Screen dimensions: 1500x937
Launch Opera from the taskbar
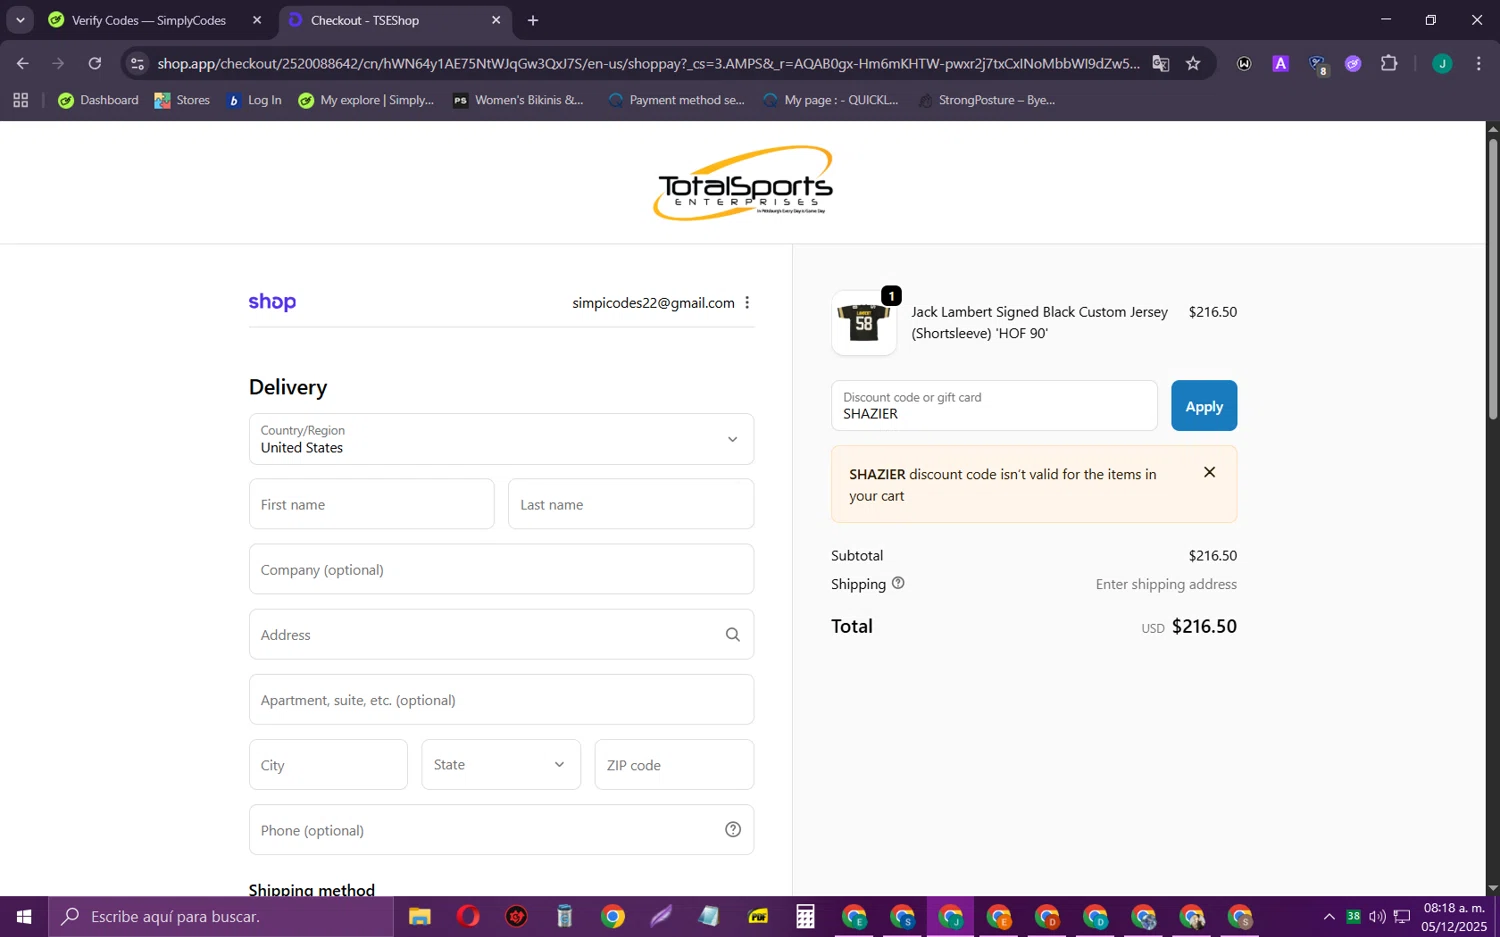tap(468, 916)
